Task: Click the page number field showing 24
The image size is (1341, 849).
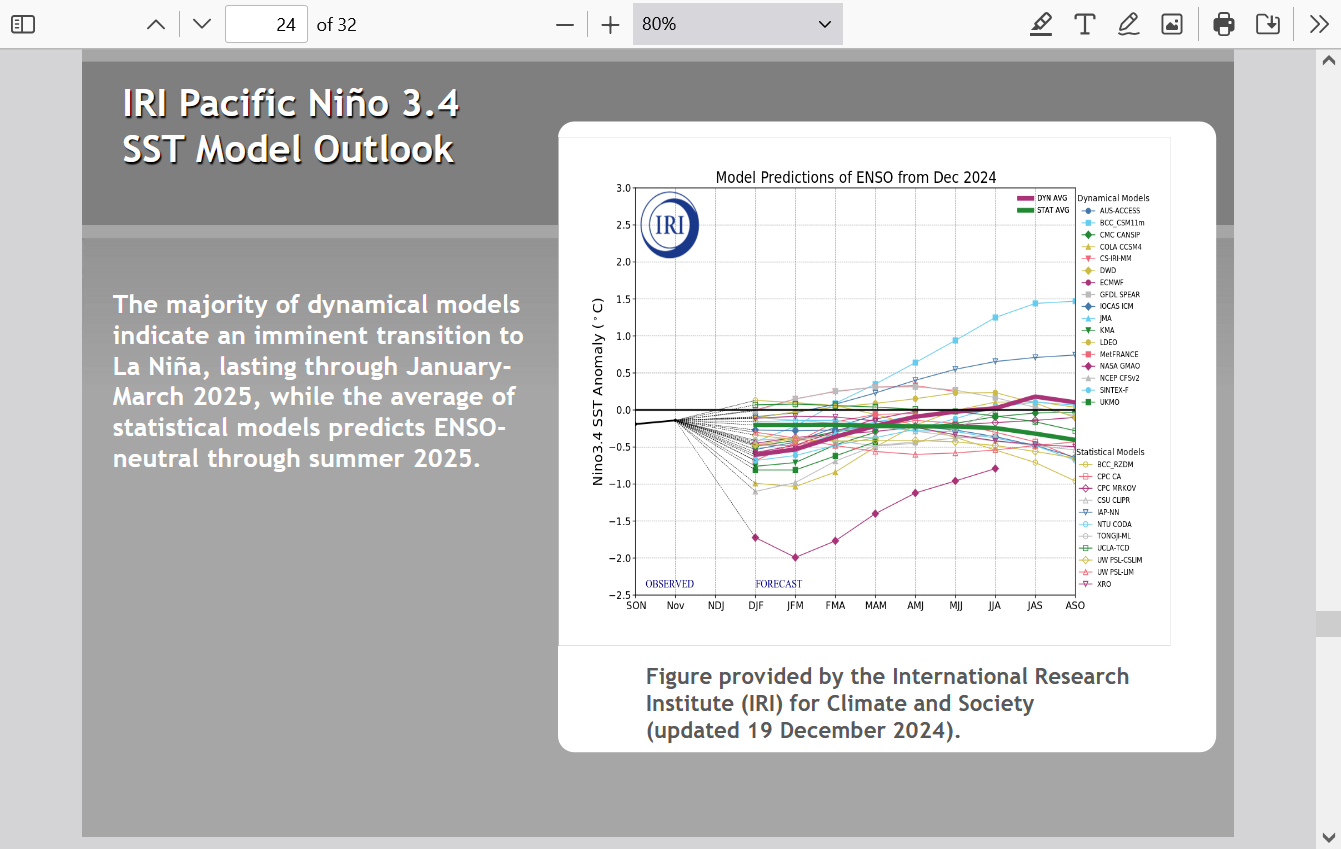Action: pos(266,24)
